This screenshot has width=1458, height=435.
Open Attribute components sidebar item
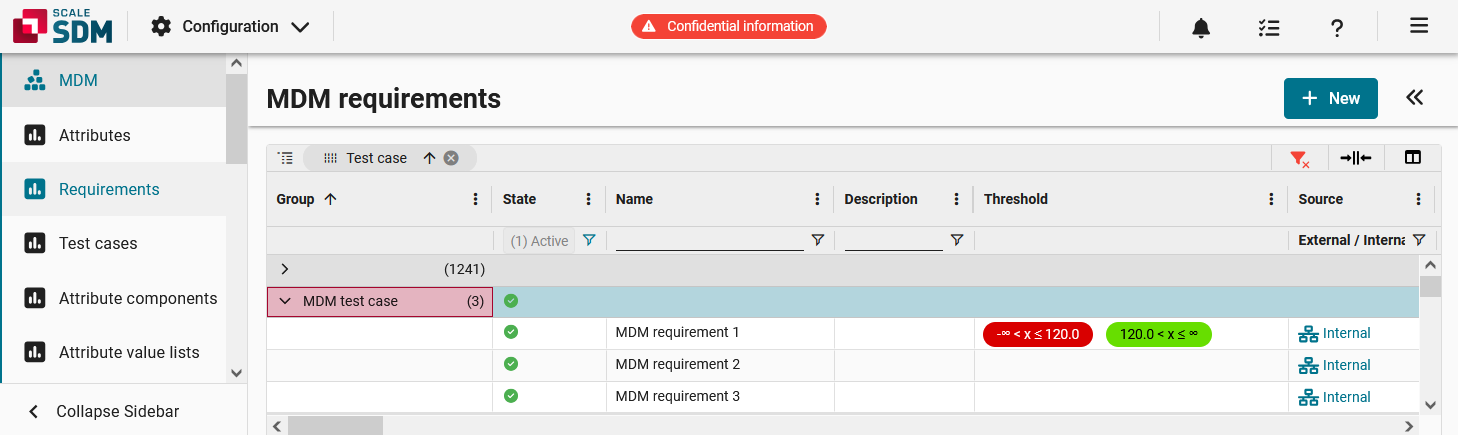[x=113, y=298]
